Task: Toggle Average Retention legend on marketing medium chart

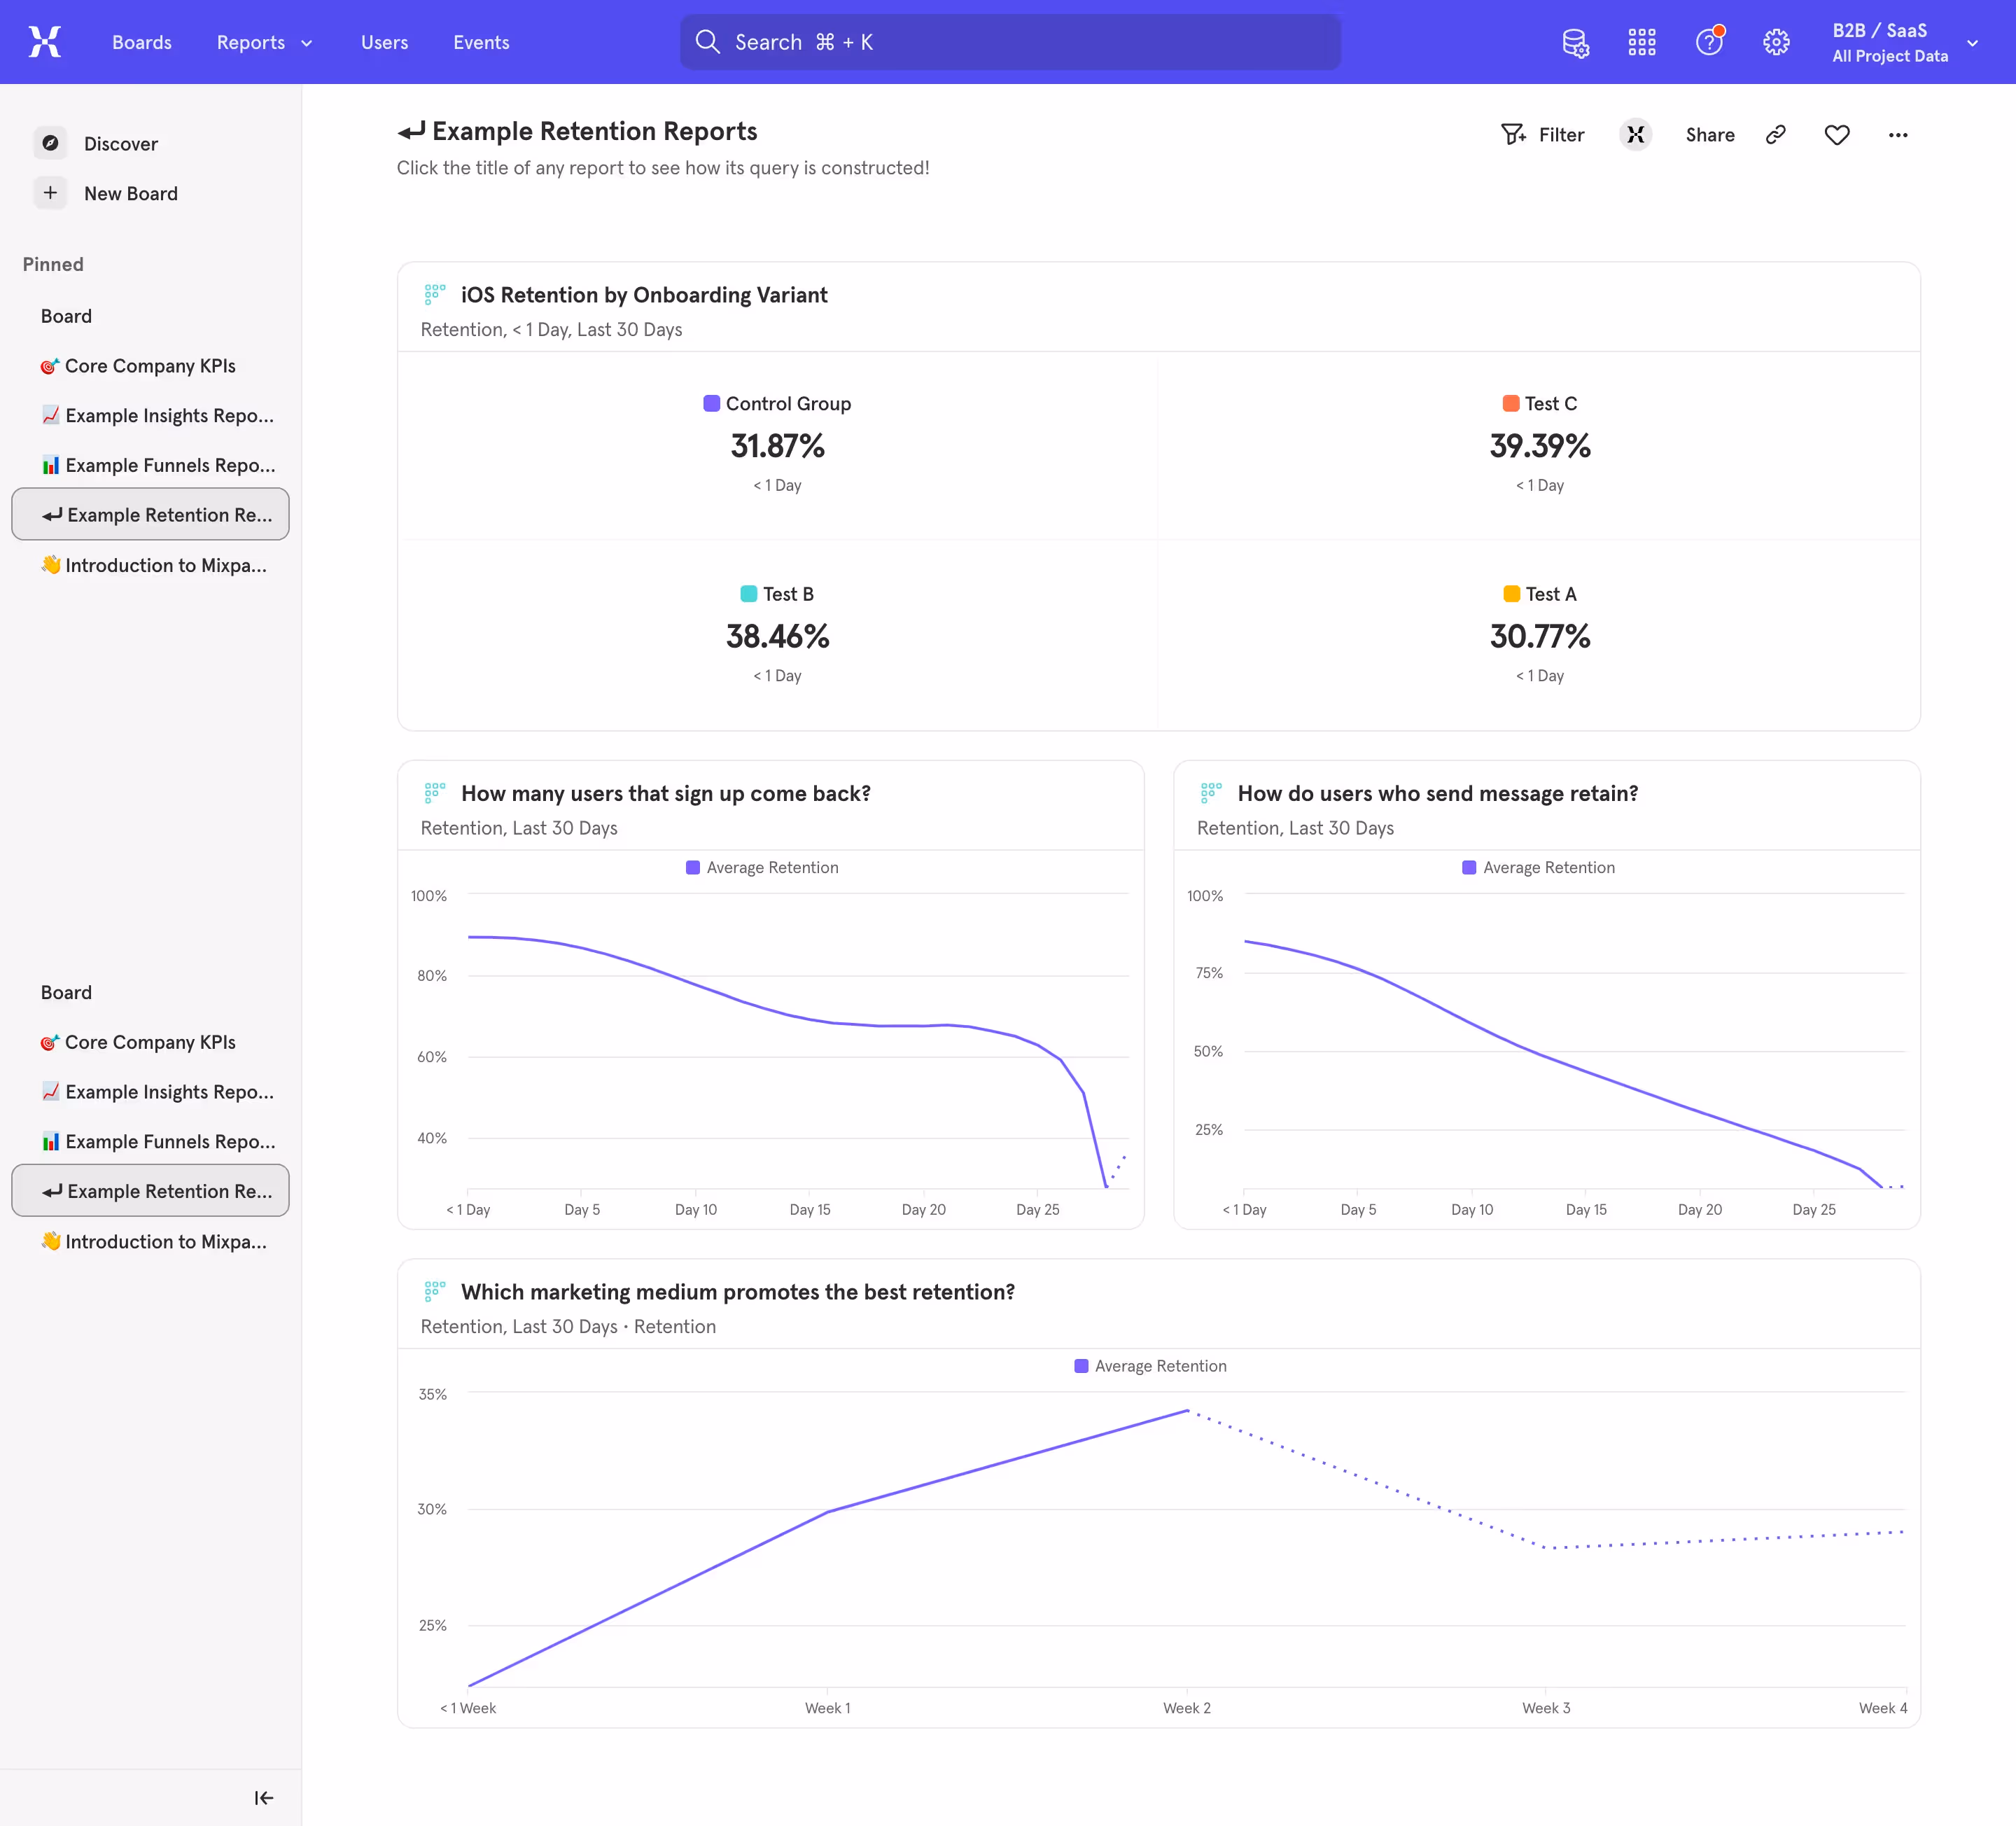Action: [1150, 1365]
